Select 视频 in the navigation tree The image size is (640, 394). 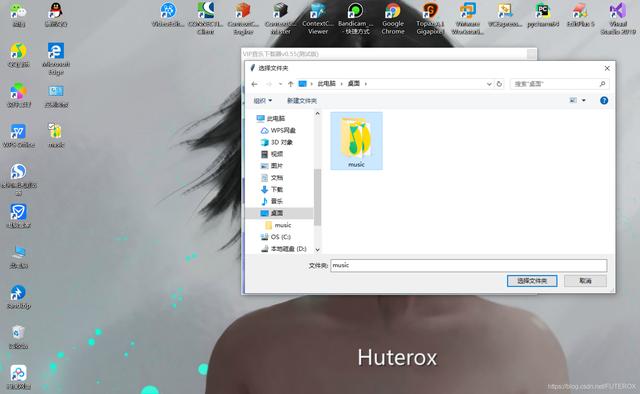pyautogui.click(x=272, y=154)
